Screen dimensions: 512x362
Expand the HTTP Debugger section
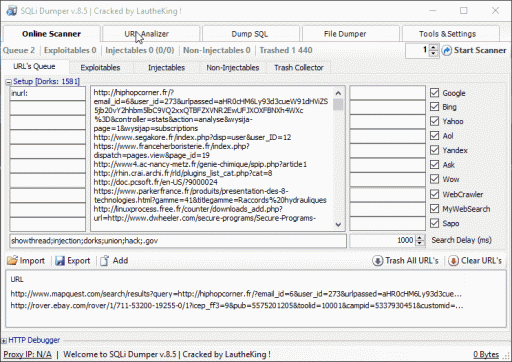click(4, 341)
